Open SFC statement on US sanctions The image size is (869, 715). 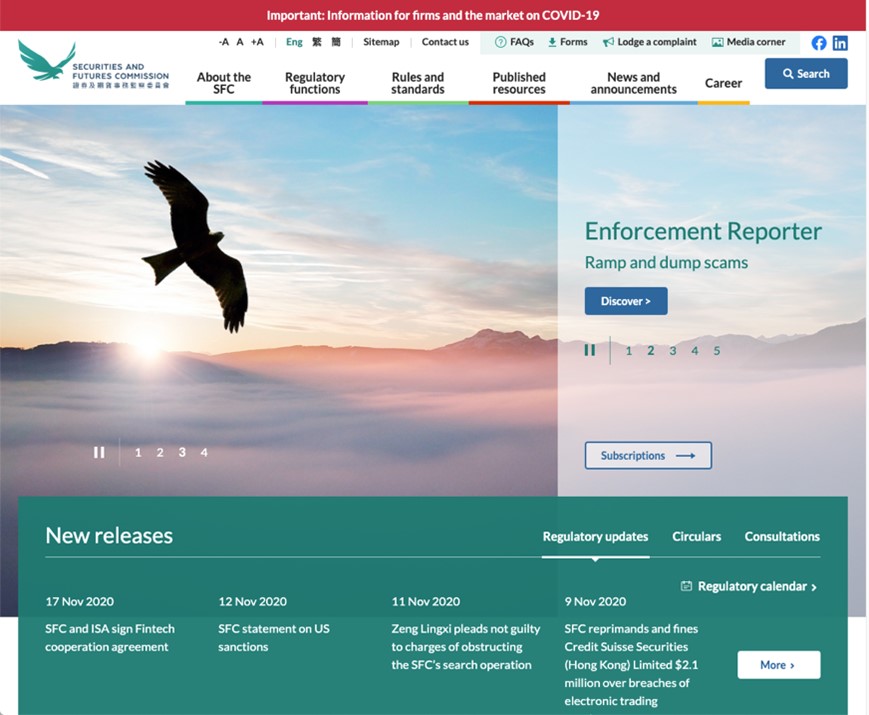pyautogui.click(x=274, y=637)
